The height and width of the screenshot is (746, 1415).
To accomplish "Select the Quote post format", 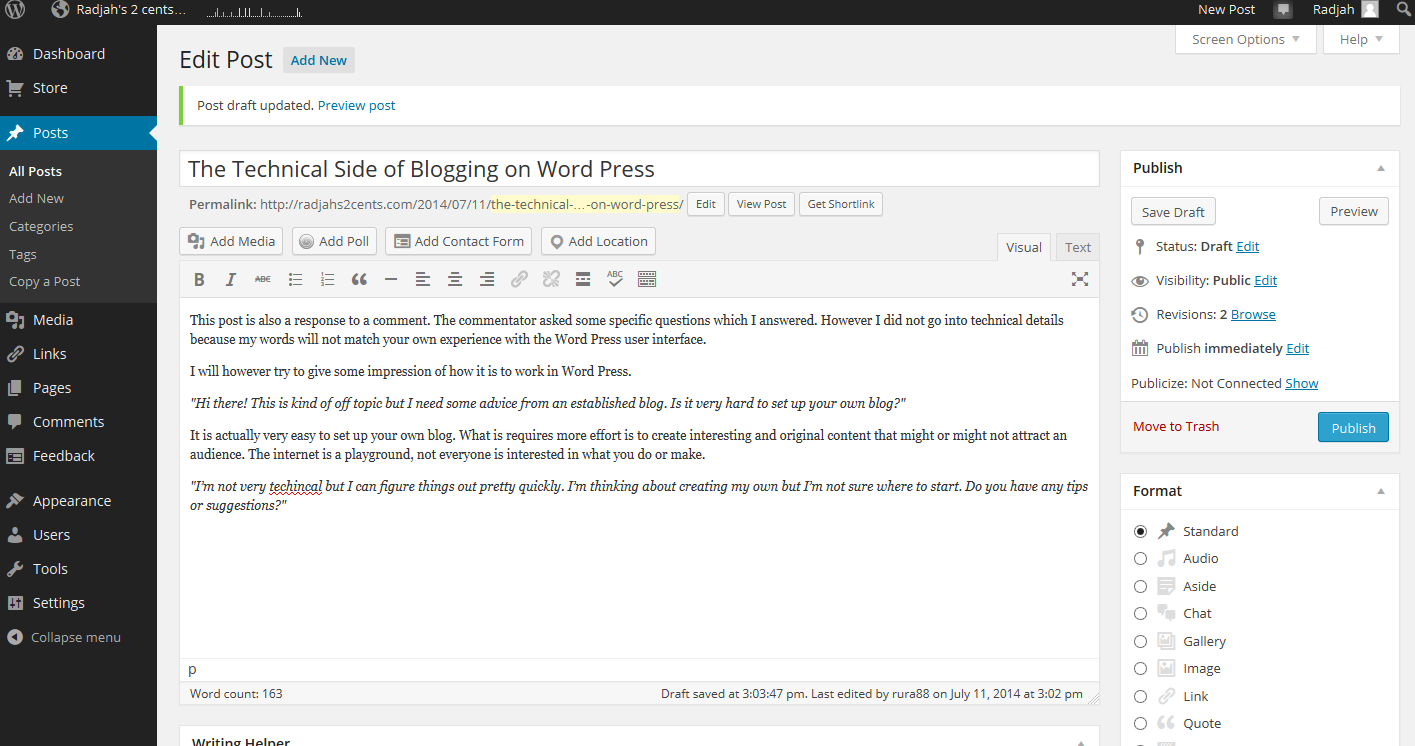I will (1140, 724).
